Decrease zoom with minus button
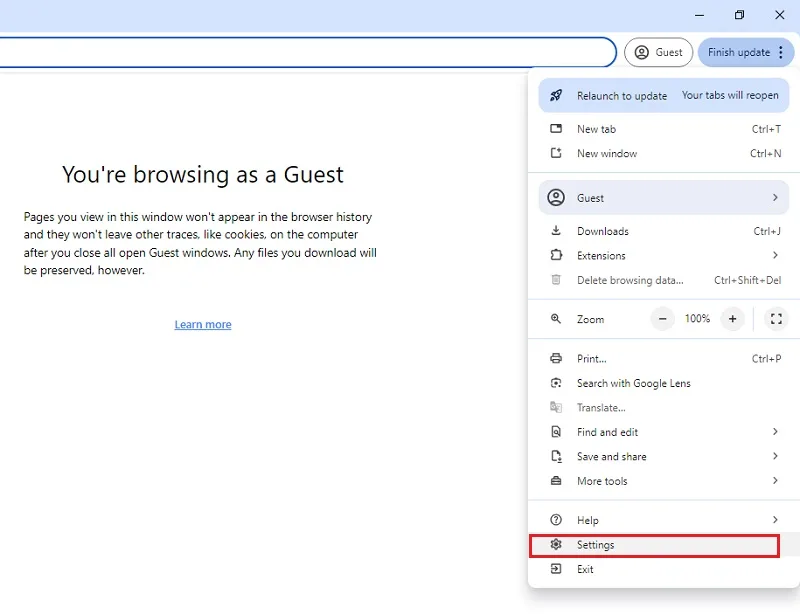The height and width of the screenshot is (614, 800). (662, 319)
